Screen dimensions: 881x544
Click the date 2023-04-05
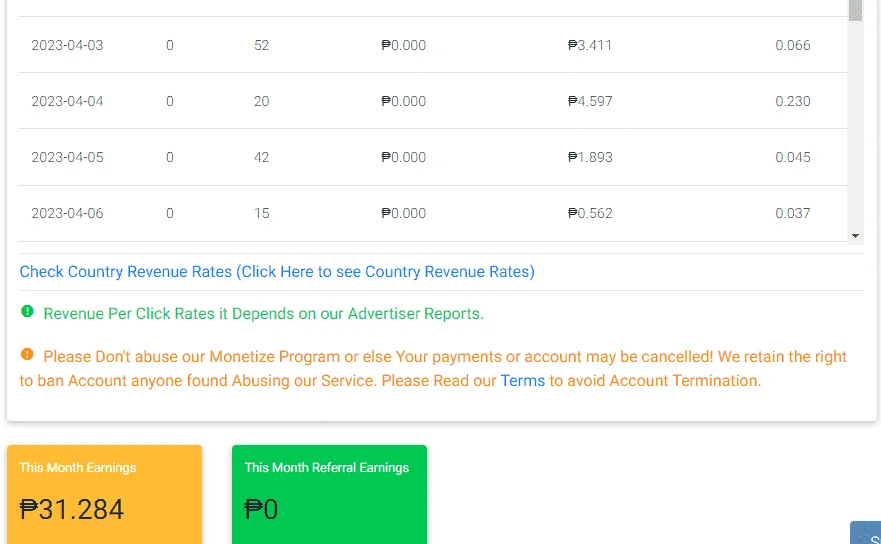(67, 157)
